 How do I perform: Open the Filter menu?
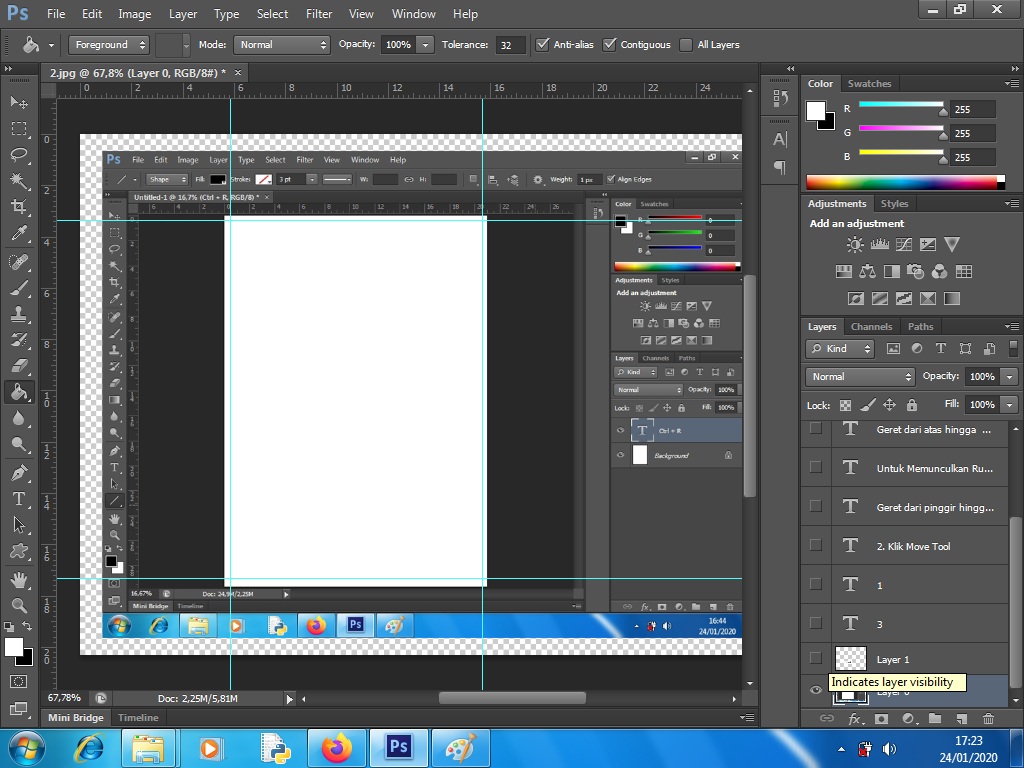tap(318, 13)
